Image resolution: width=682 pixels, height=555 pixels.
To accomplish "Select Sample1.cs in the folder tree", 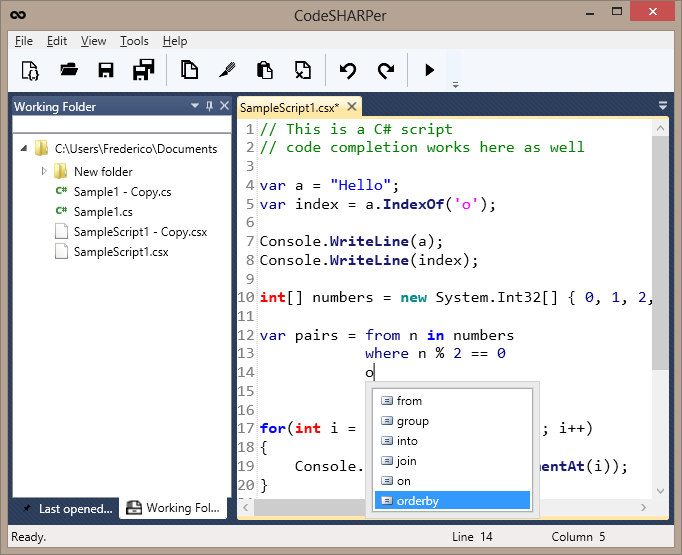I will (x=103, y=212).
